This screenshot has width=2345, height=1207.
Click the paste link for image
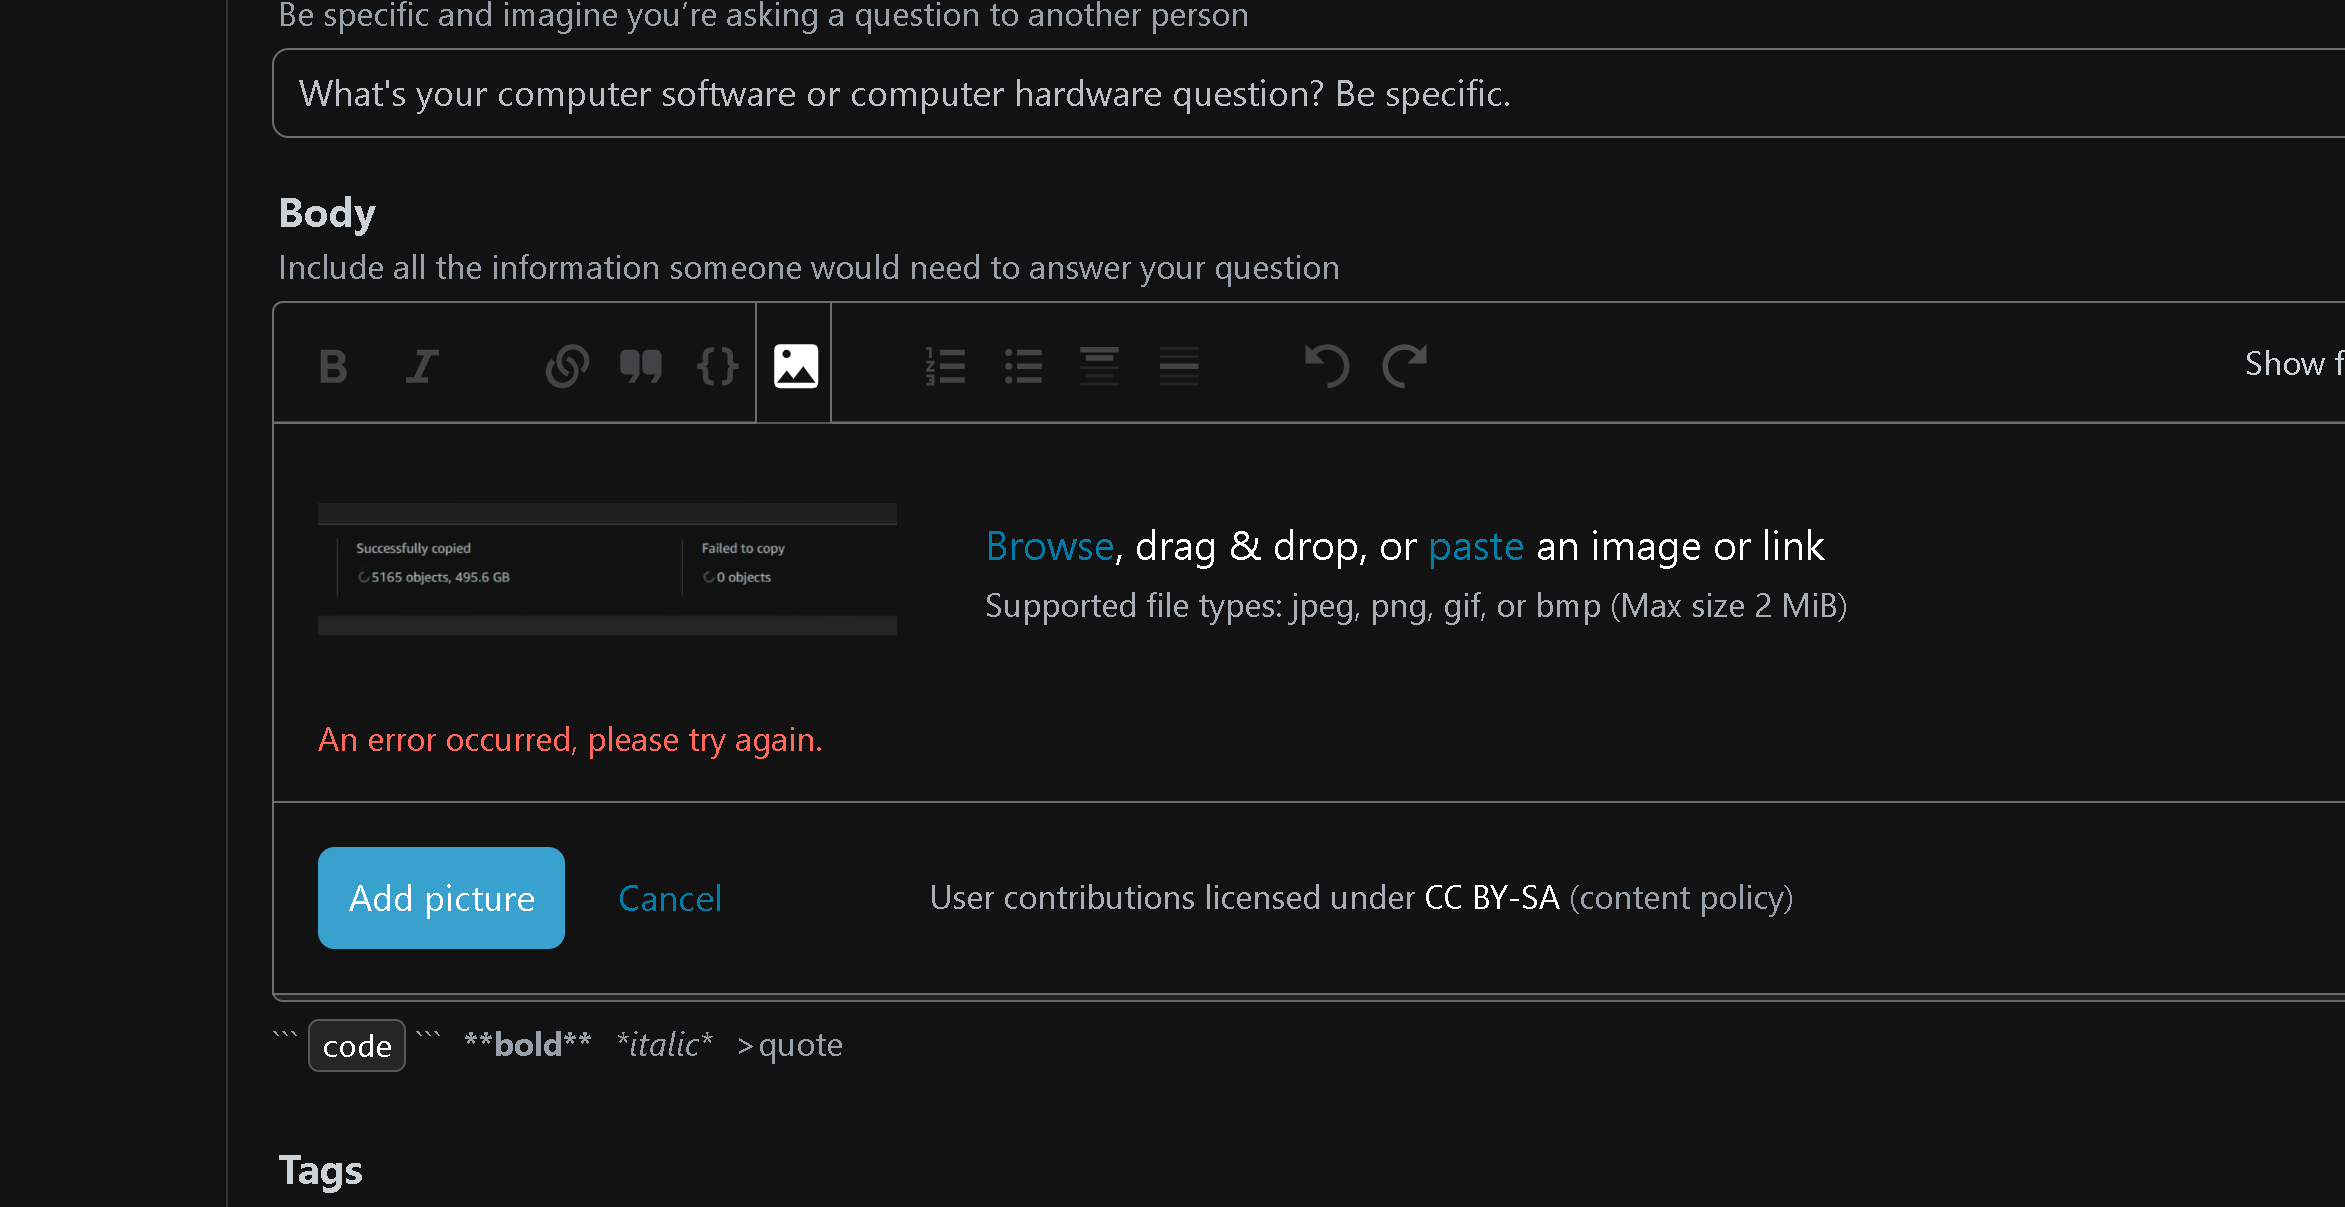[1476, 547]
